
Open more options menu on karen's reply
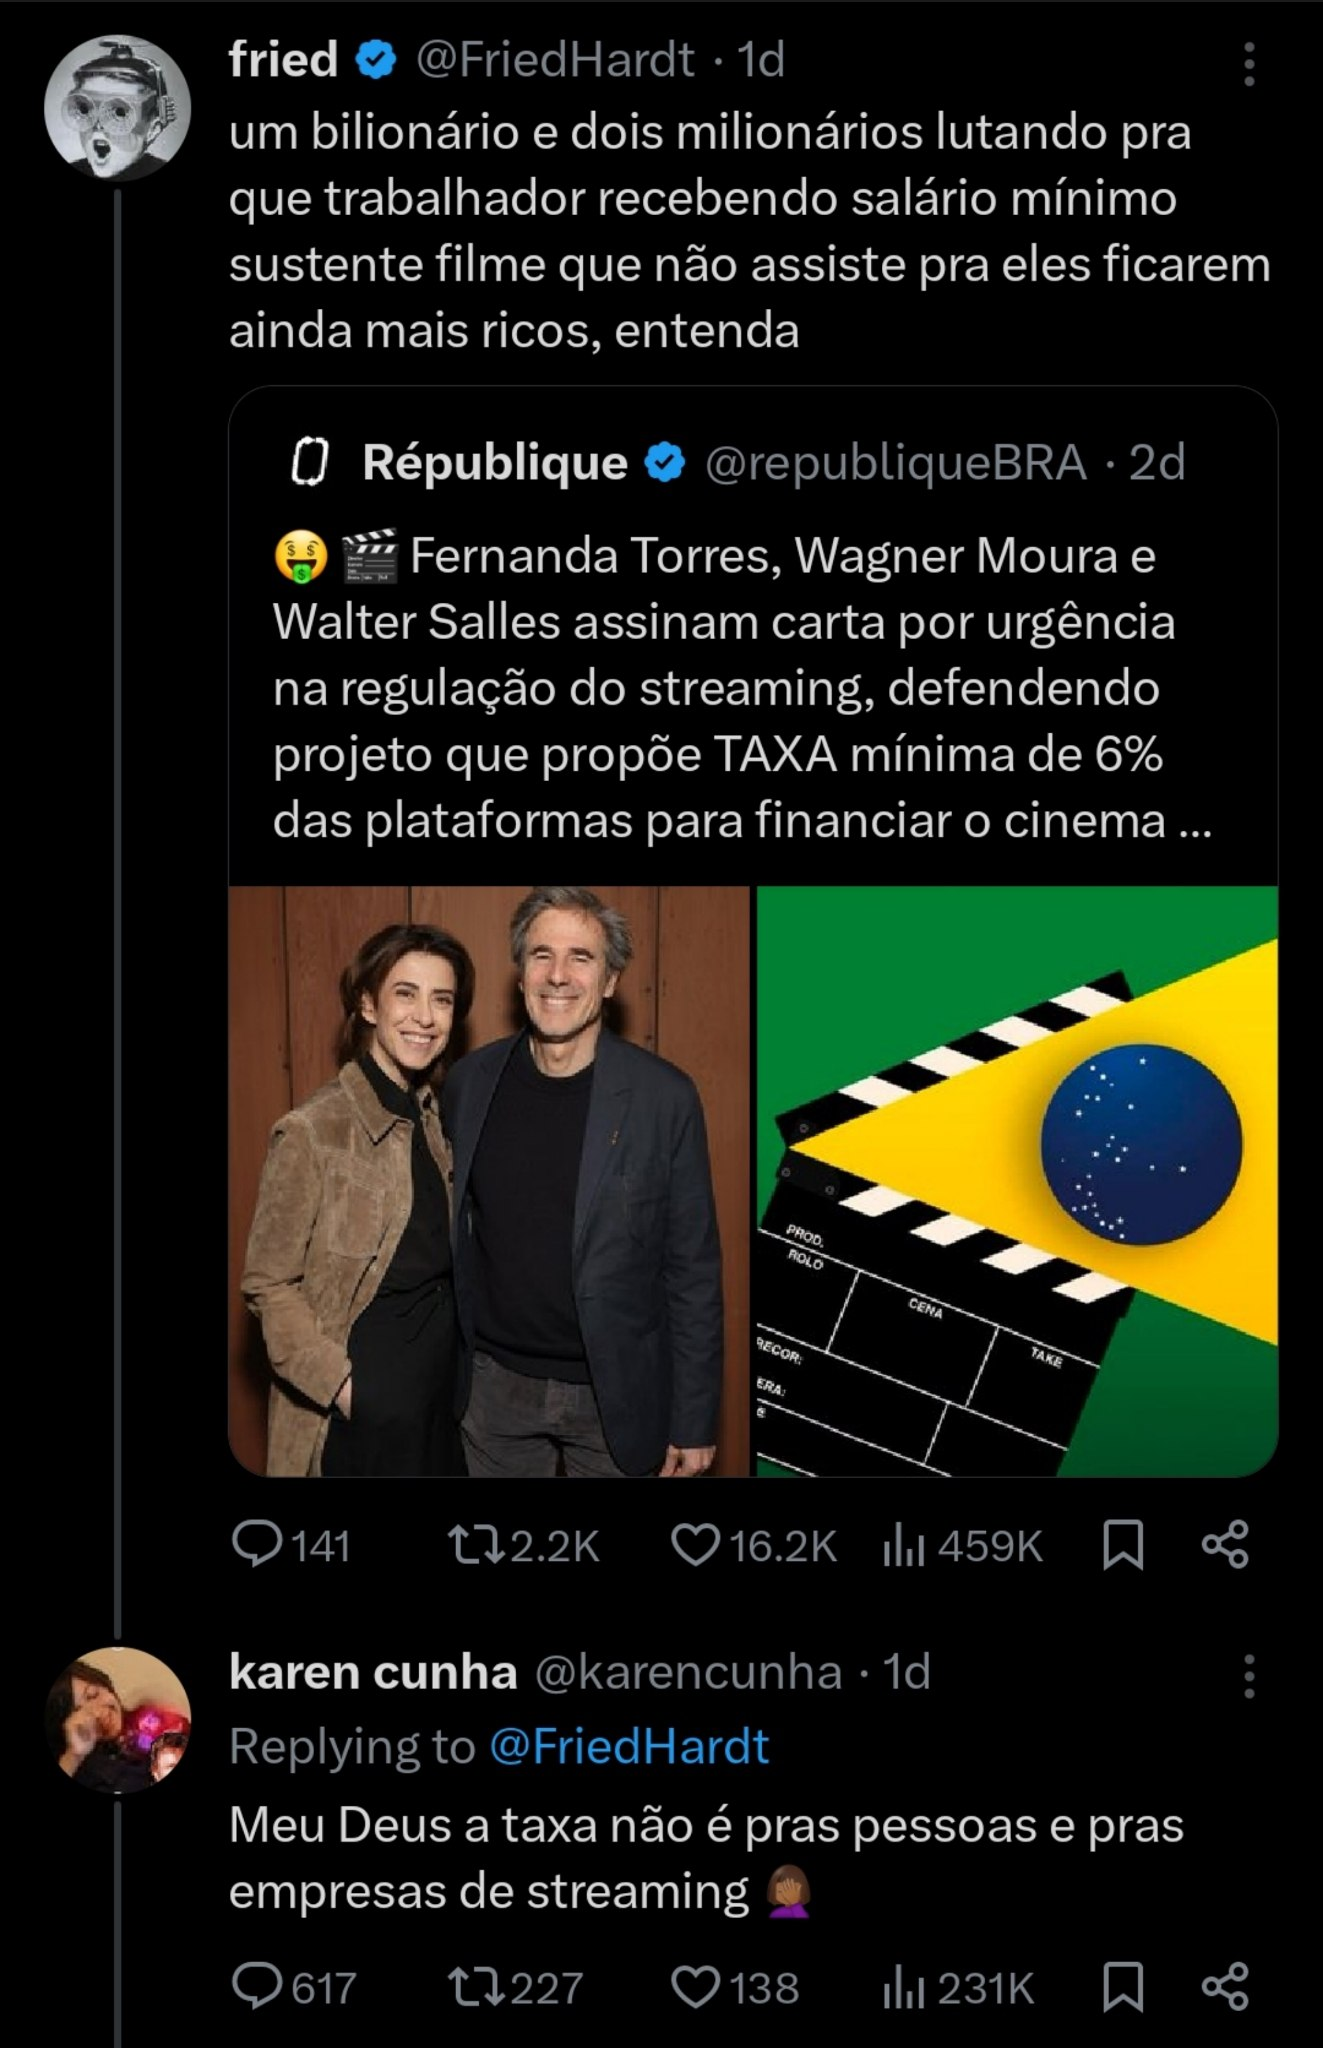click(x=1249, y=1676)
